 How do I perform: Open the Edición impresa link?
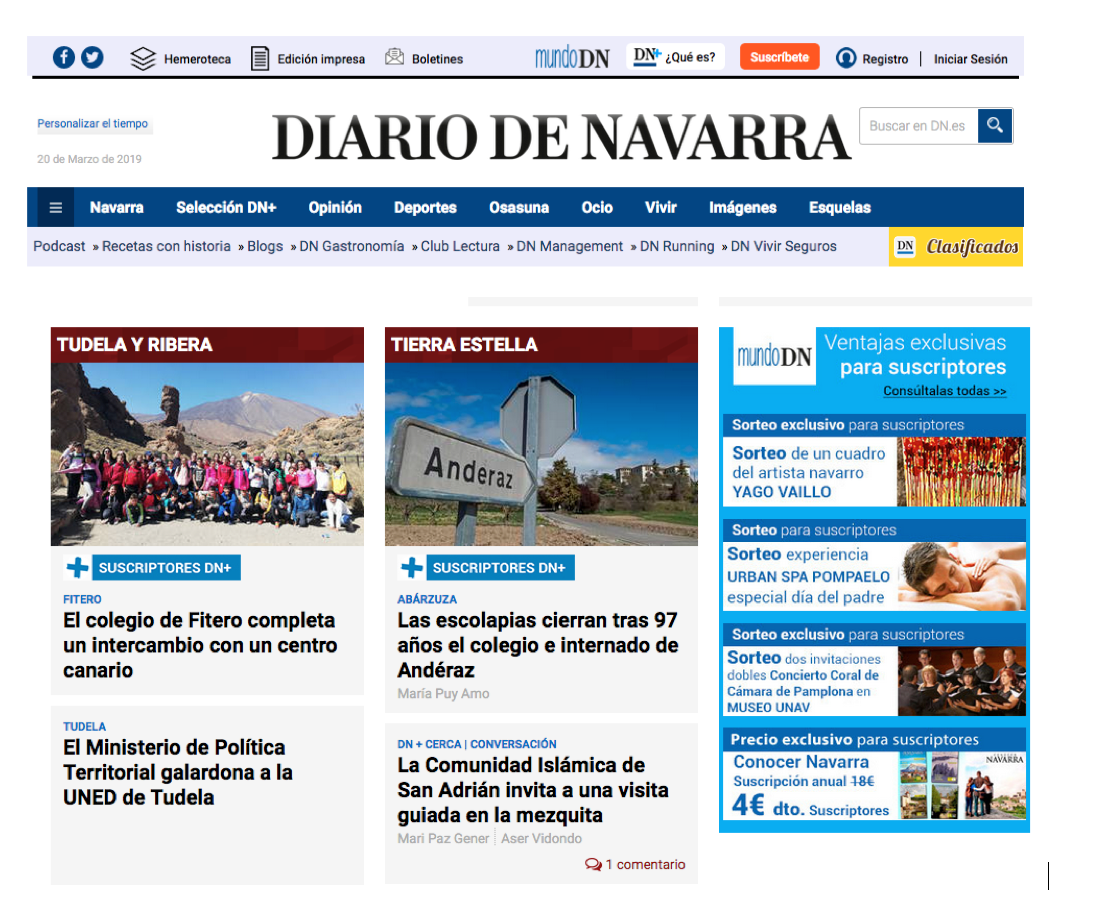click(x=321, y=59)
